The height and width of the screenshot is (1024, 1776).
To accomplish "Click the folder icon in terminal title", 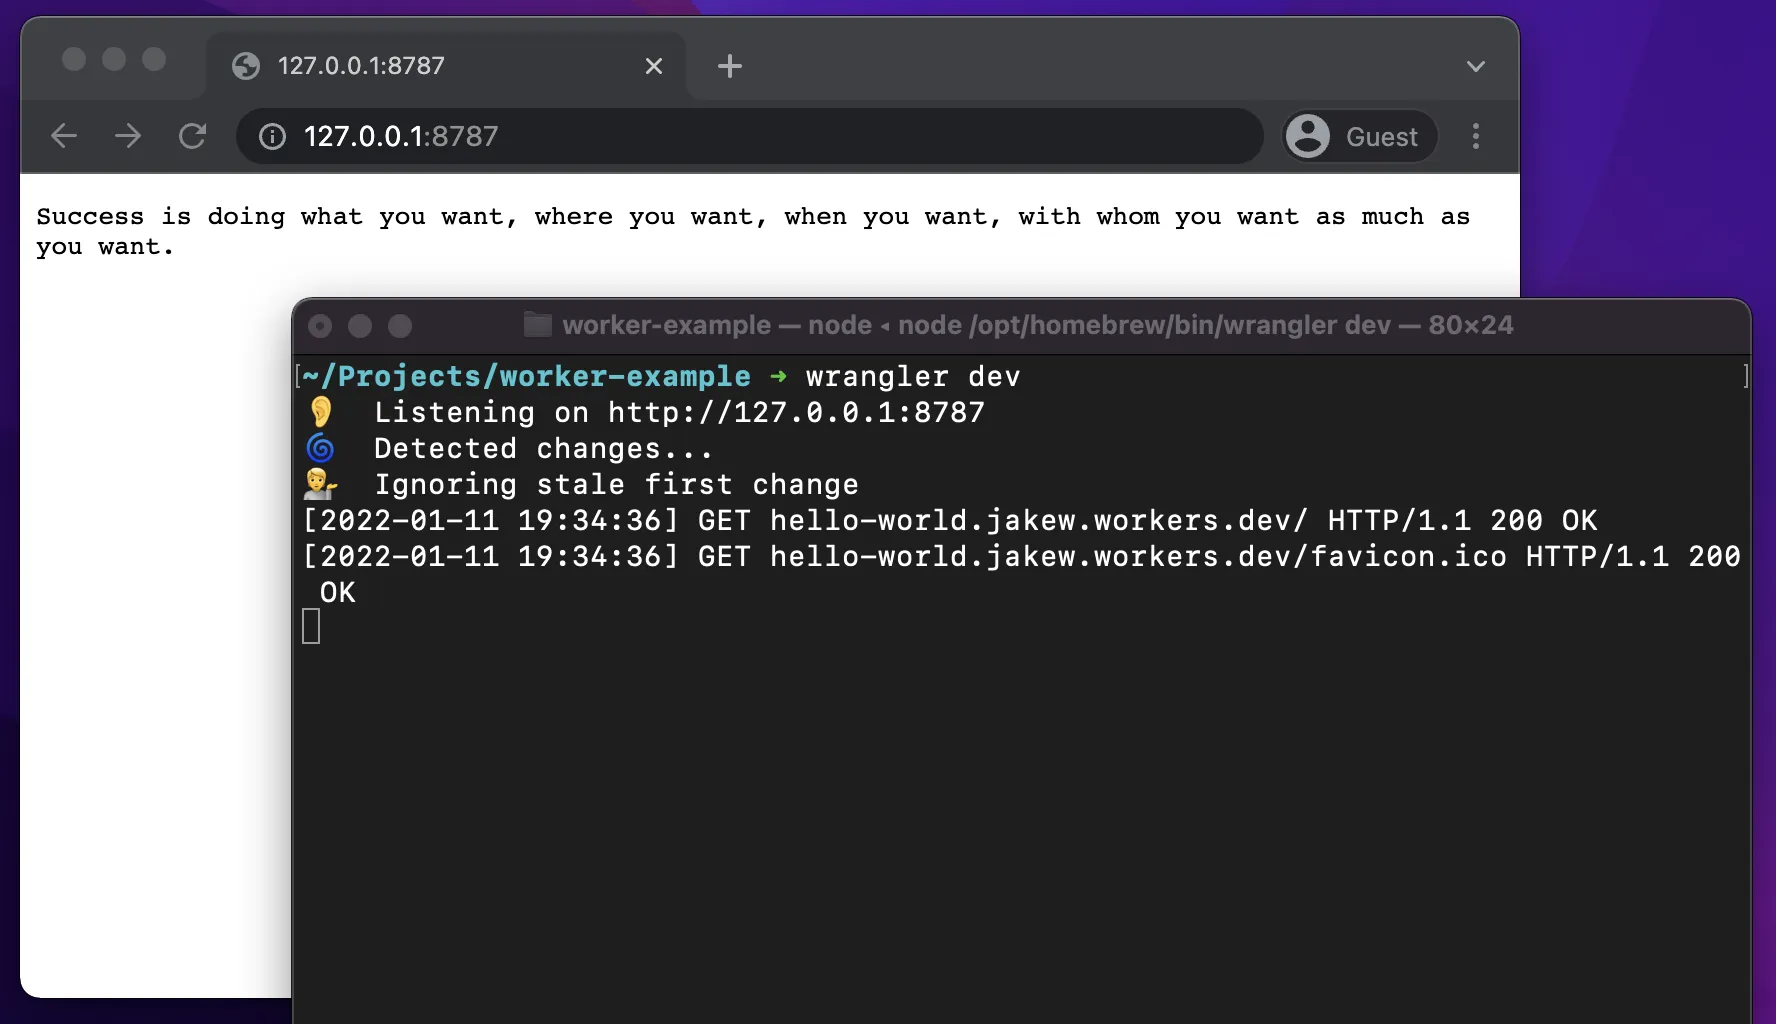I will click(x=538, y=324).
